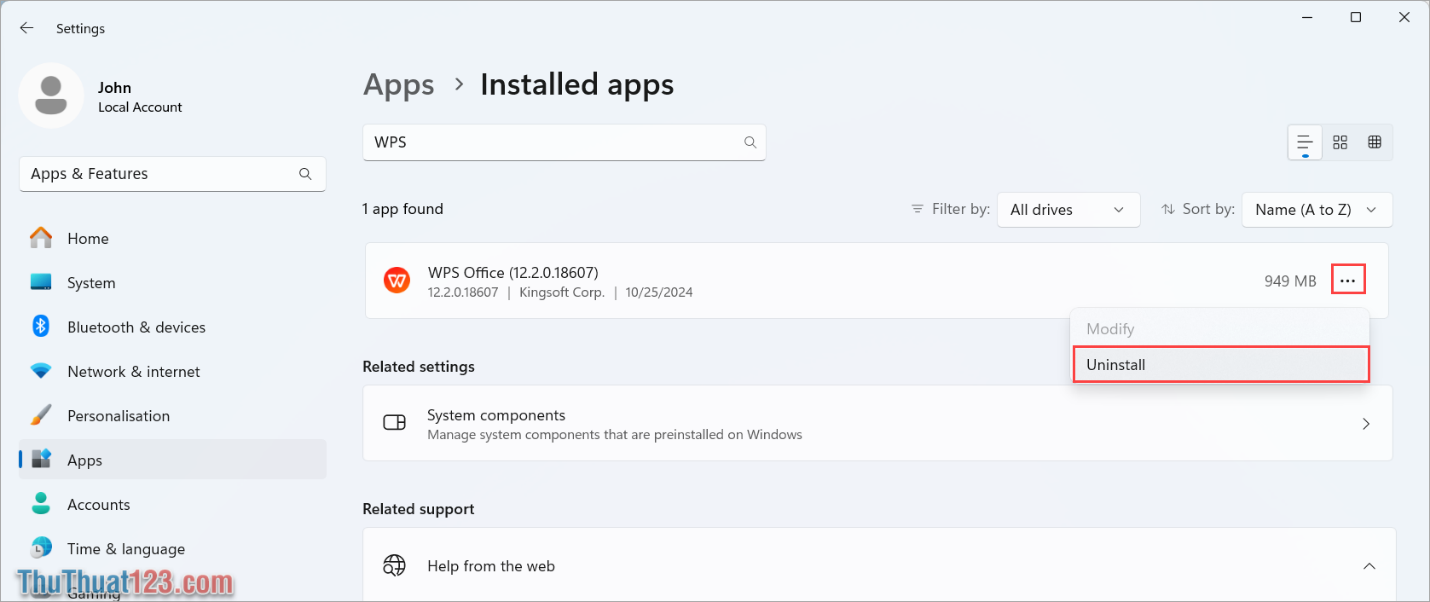Screen dimensions: 1430x602
Task: Open Bluetooth & devices settings
Action: pos(172,327)
